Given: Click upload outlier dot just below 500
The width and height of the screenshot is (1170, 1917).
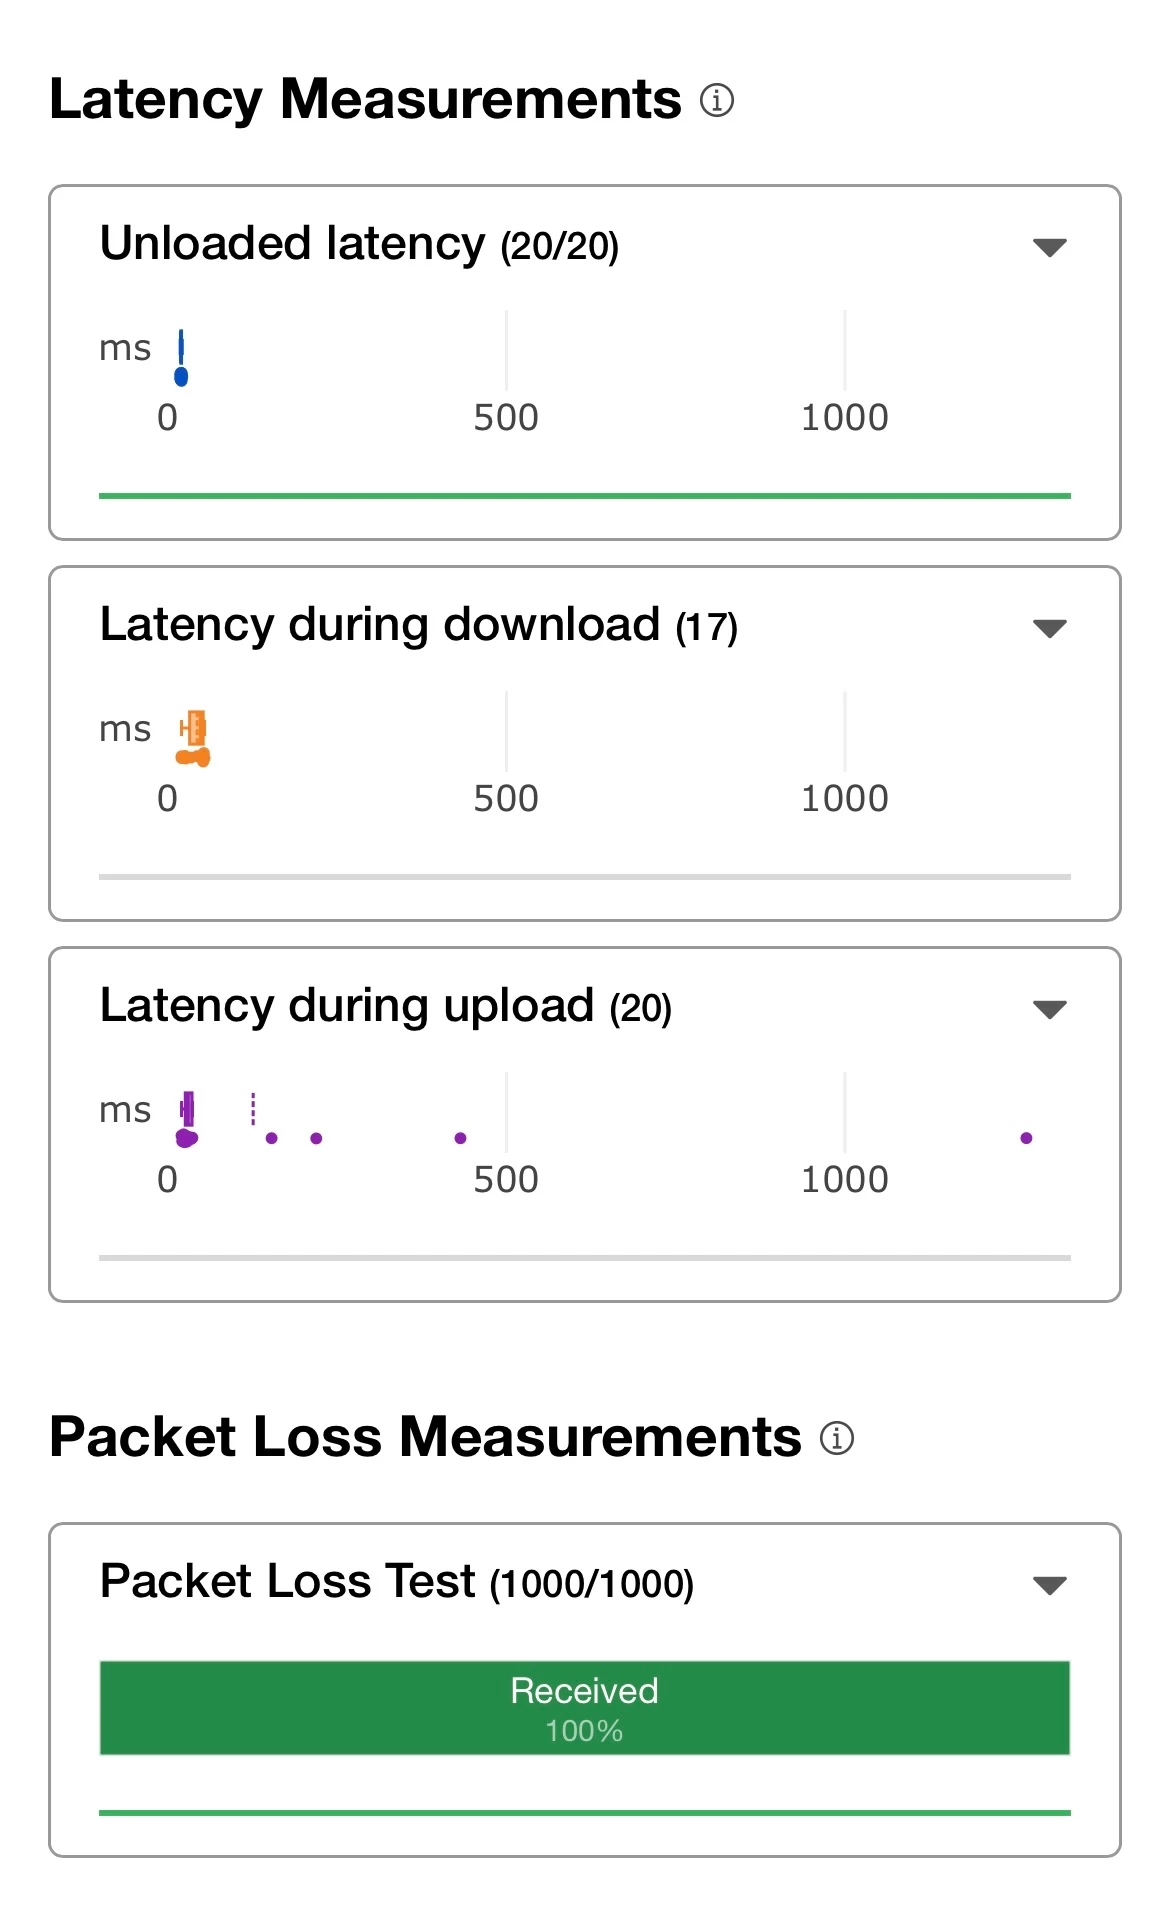Looking at the screenshot, I should (460, 1138).
